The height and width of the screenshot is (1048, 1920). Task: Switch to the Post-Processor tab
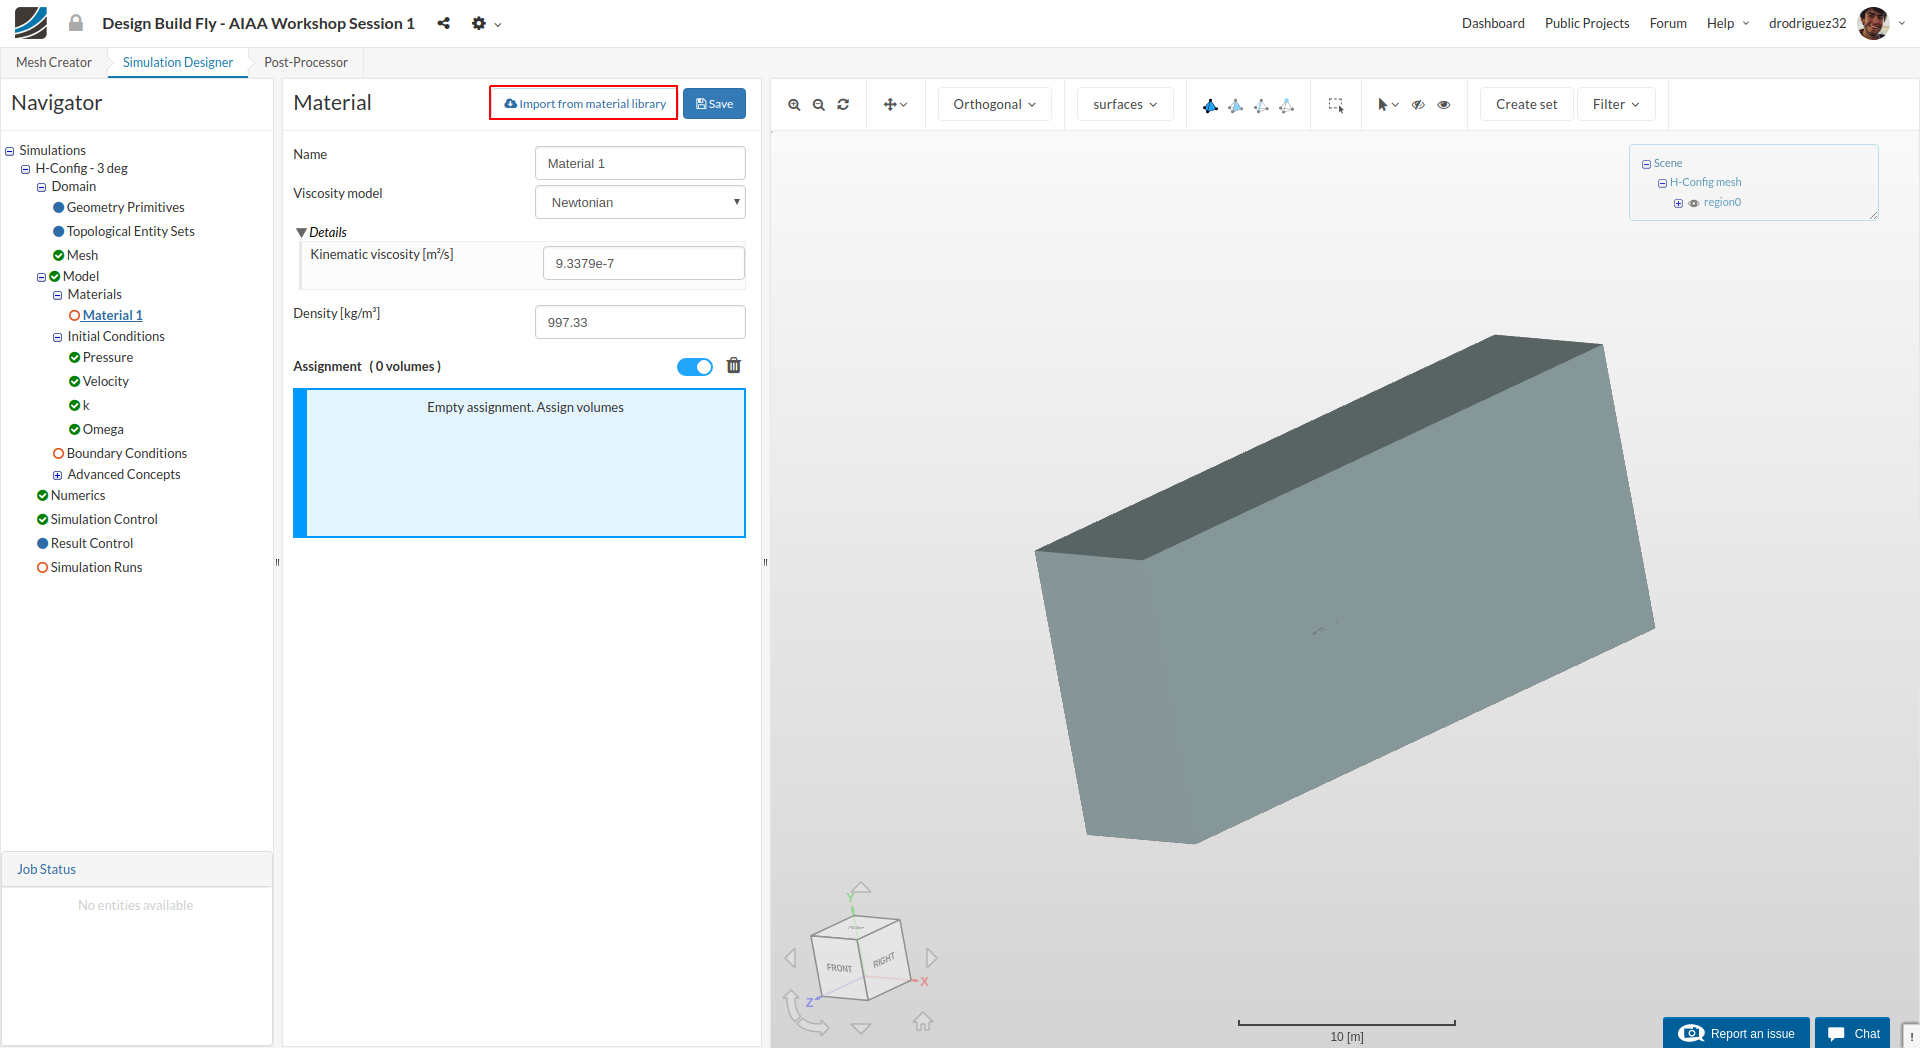pyautogui.click(x=306, y=62)
